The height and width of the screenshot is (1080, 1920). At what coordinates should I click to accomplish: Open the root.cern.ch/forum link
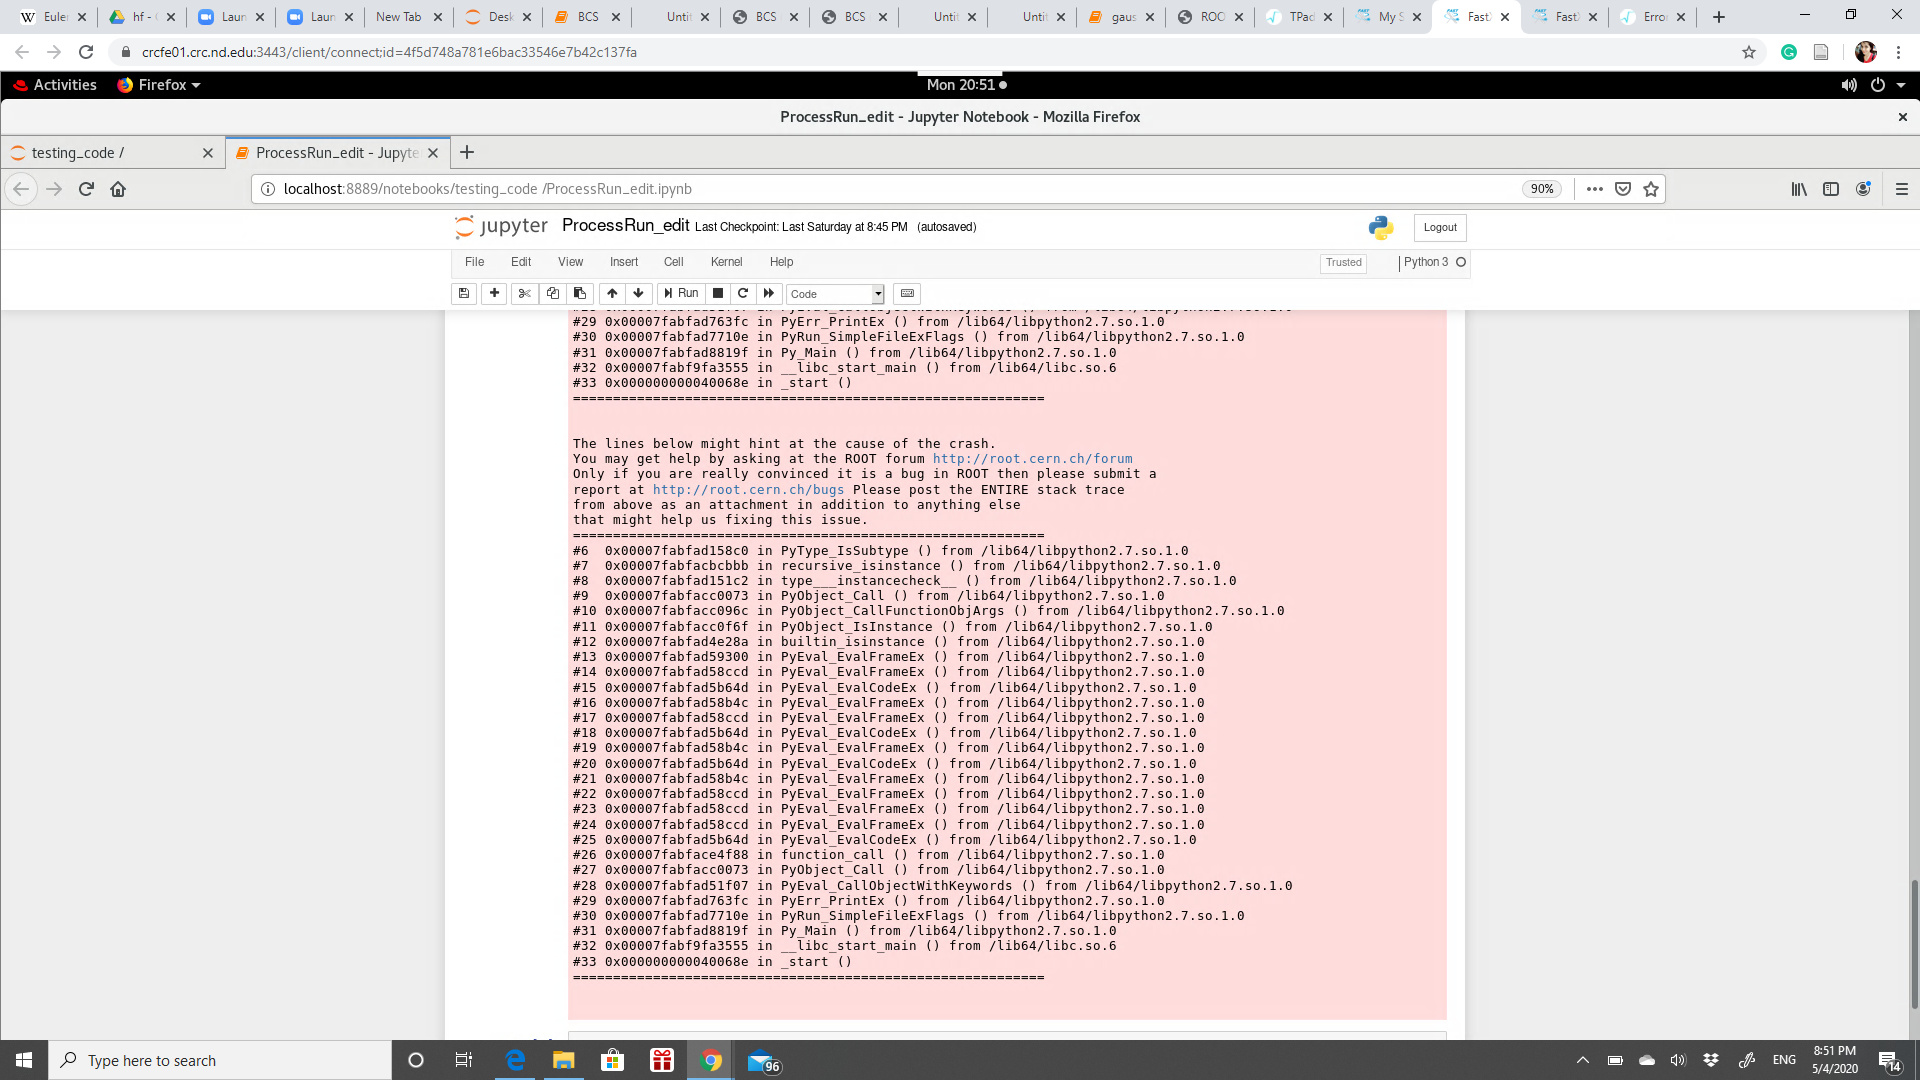pos(1032,459)
